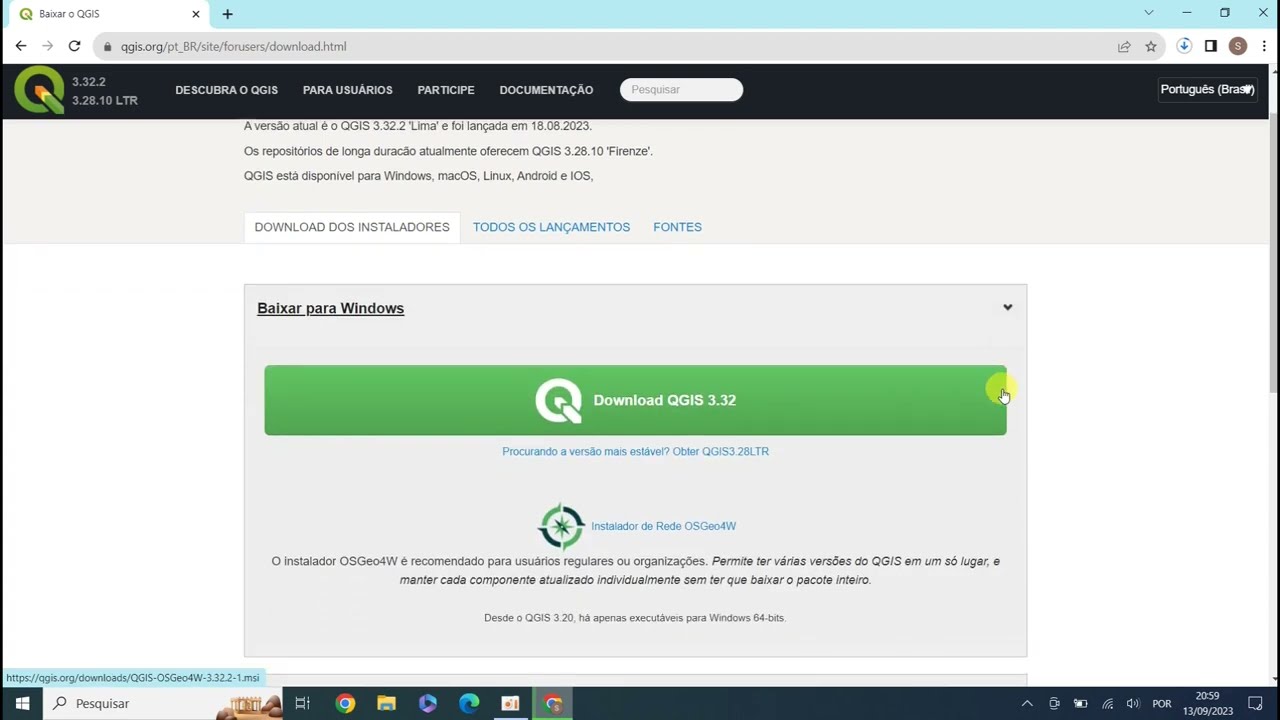Open the Chrome tab search chevron
This screenshot has width=1280, height=720.
(1149, 13)
